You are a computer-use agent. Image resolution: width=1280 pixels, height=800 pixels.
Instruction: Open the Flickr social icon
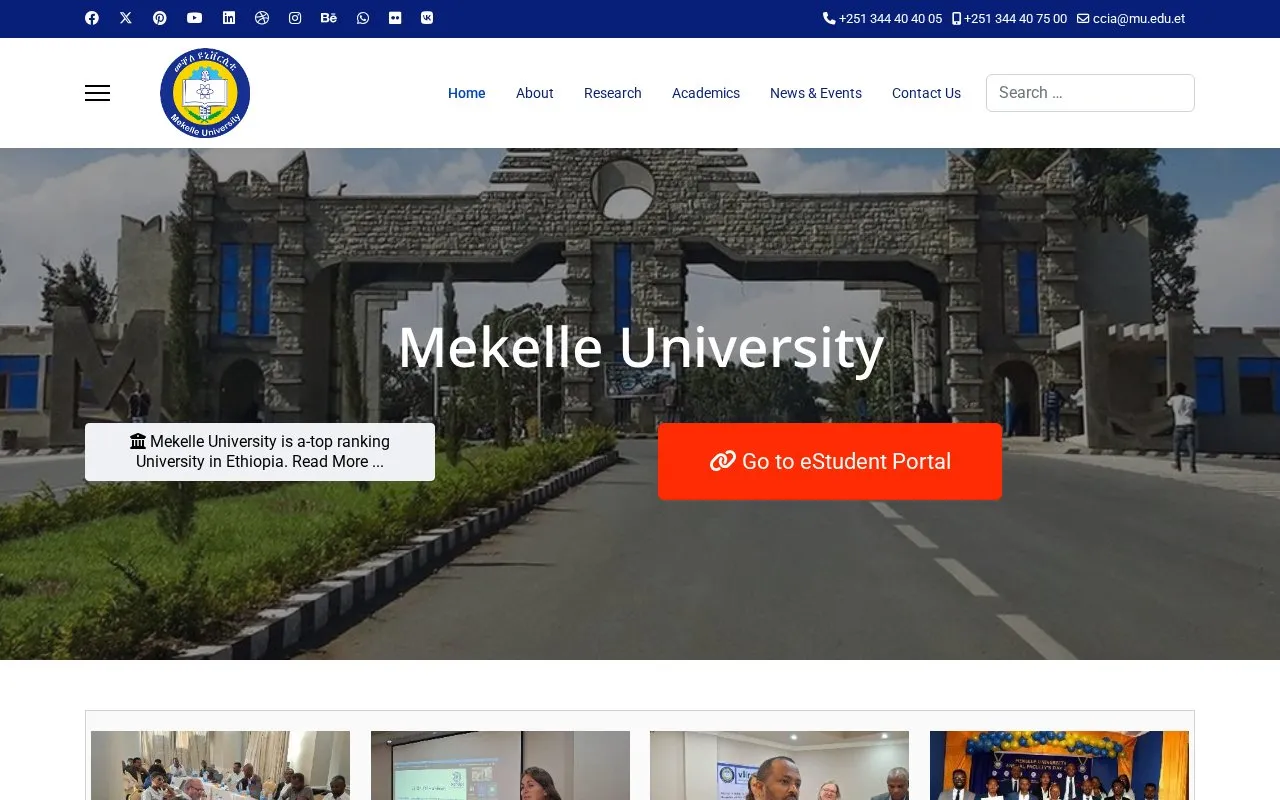click(x=395, y=18)
